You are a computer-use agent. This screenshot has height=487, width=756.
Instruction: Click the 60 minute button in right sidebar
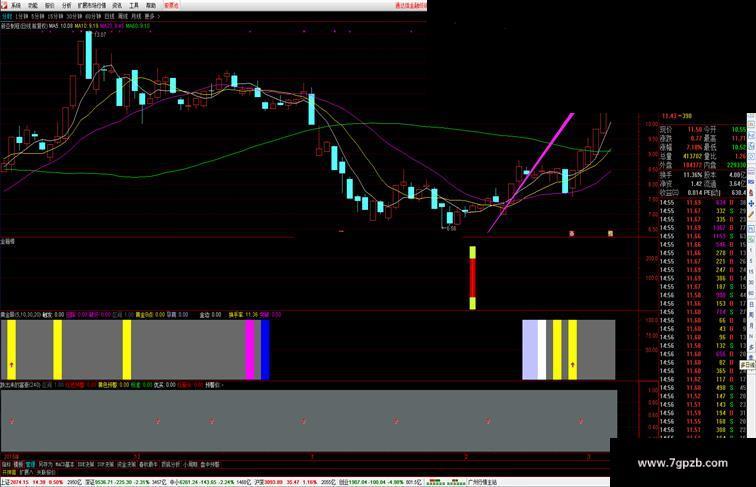coord(751,293)
